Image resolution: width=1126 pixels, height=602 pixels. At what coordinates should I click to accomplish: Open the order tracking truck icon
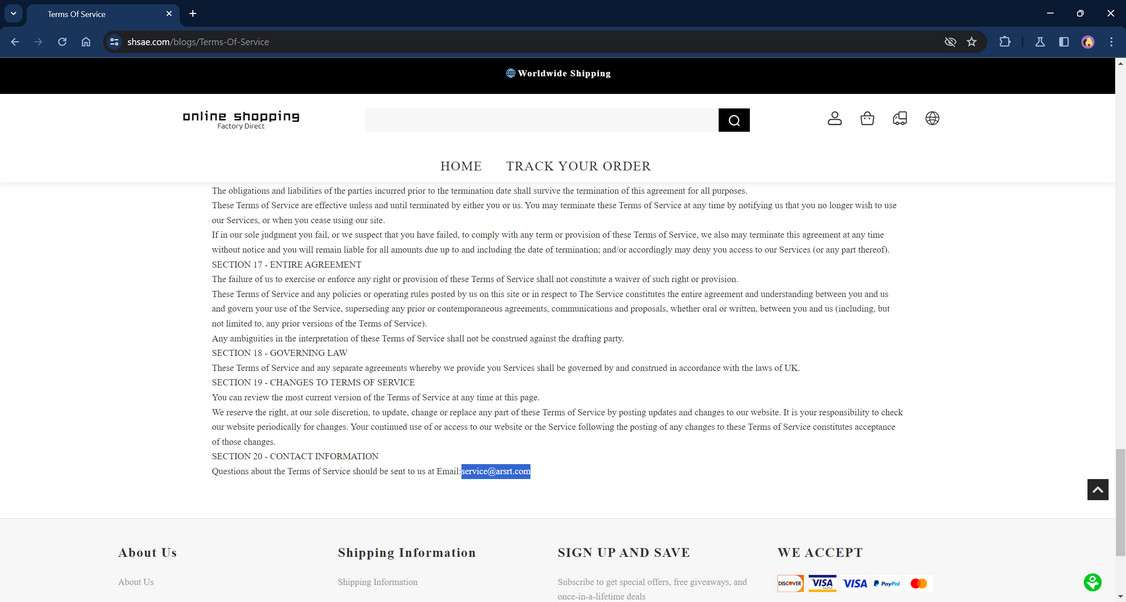[x=900, y=119]
